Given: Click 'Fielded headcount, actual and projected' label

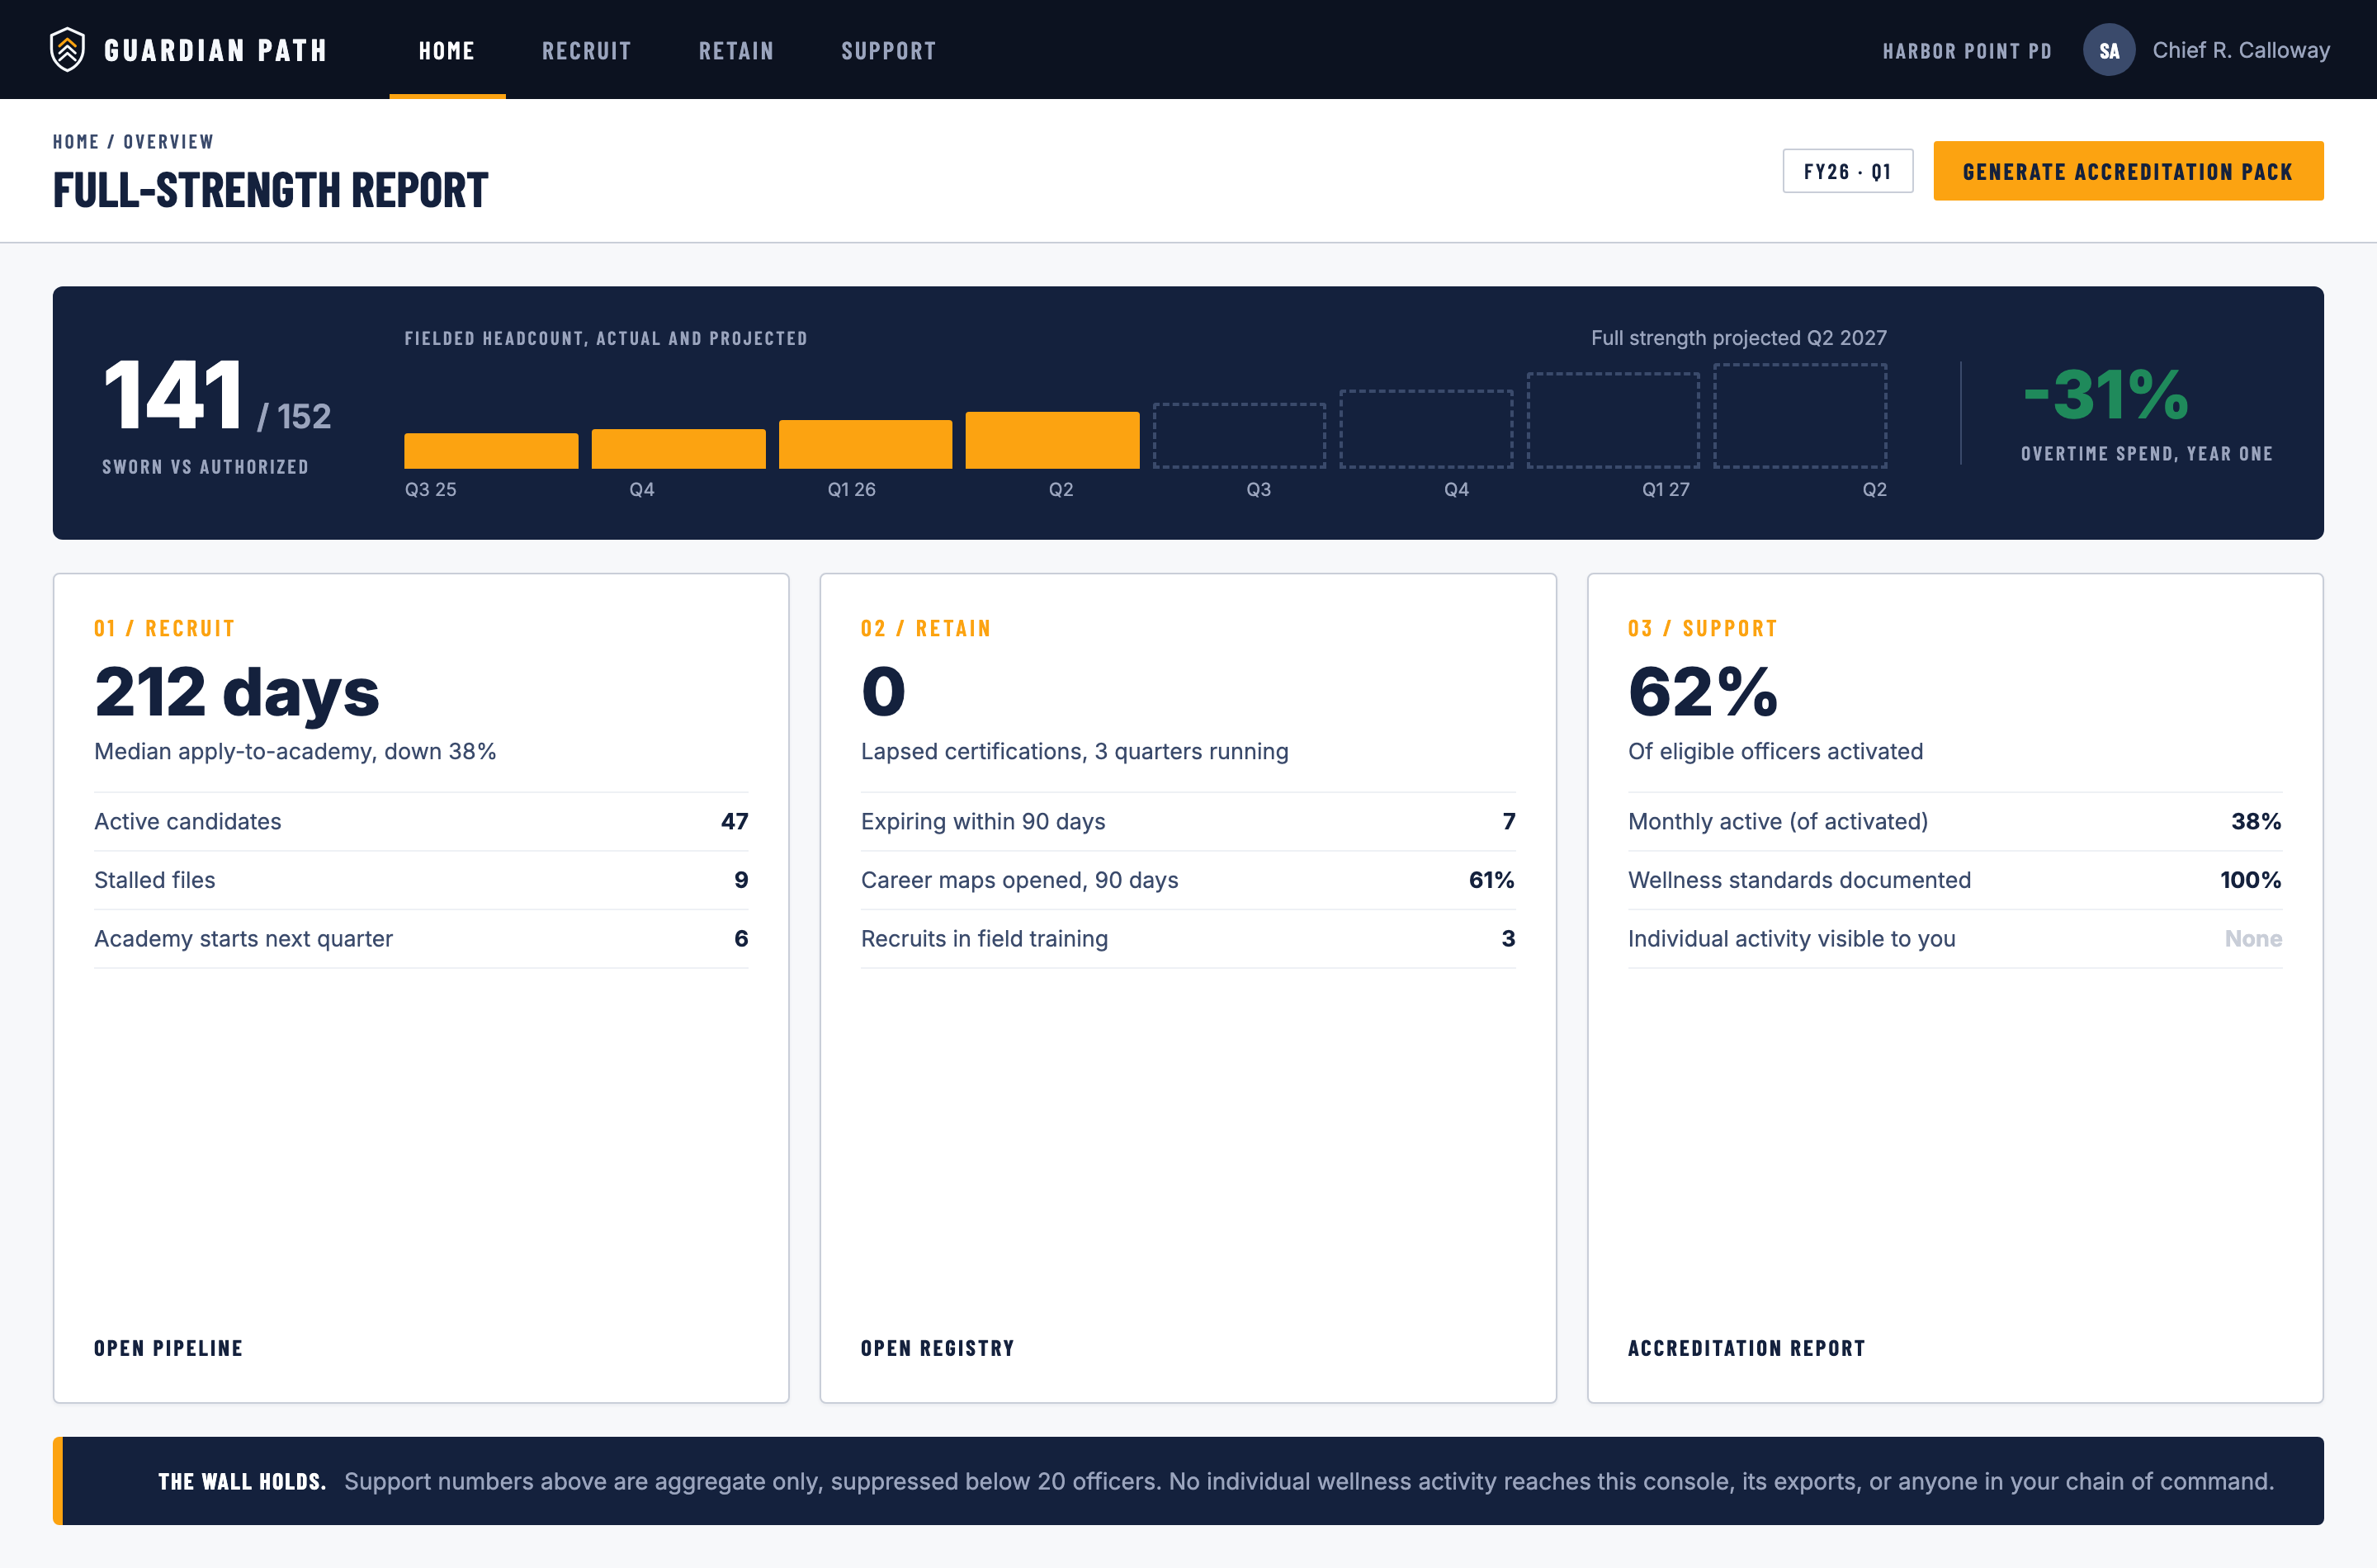Looking at the screenshot, I should tap(606, 338).
